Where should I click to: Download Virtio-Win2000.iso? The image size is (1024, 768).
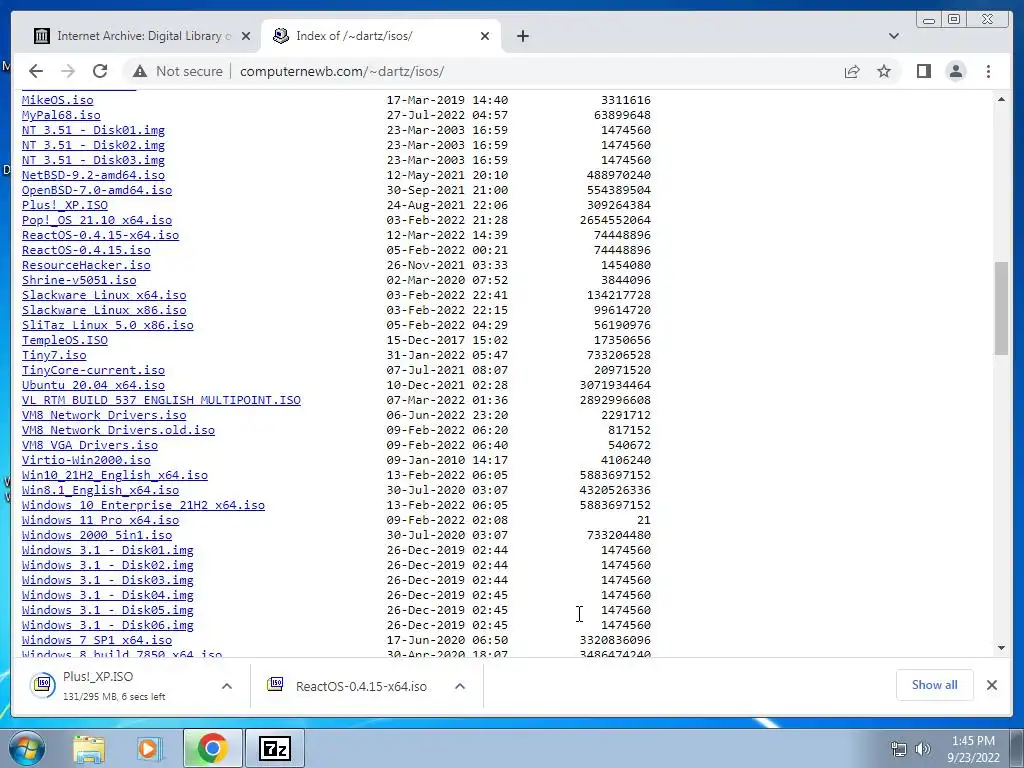click(x=86, y=460)
